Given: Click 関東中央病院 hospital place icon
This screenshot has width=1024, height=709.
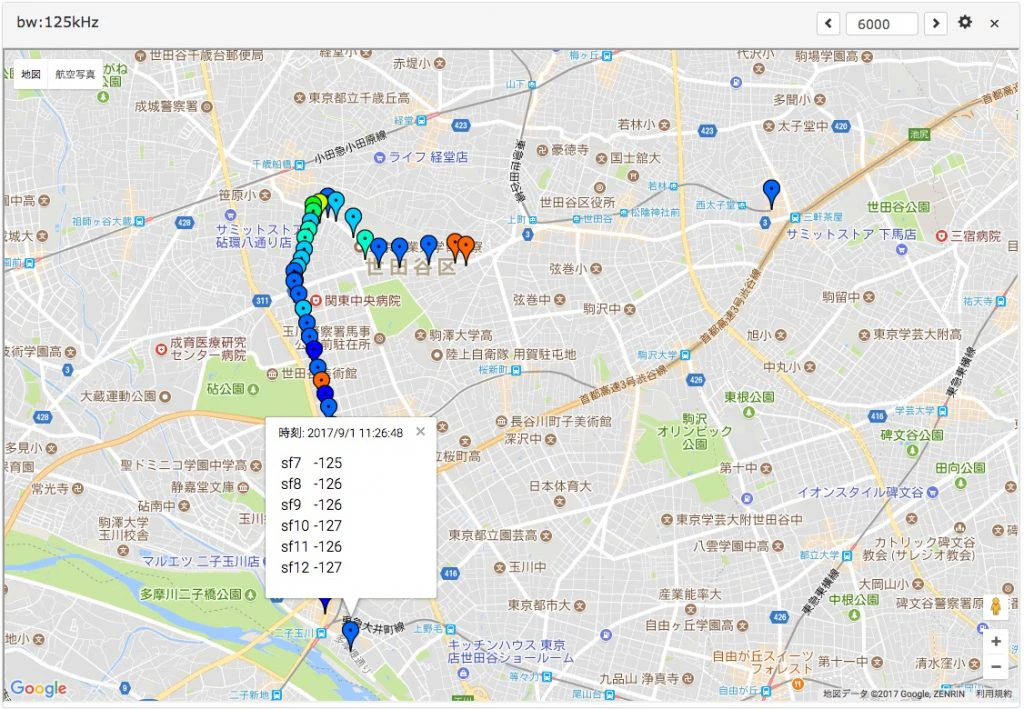Looking at the screenshot, I should [316, 301].
